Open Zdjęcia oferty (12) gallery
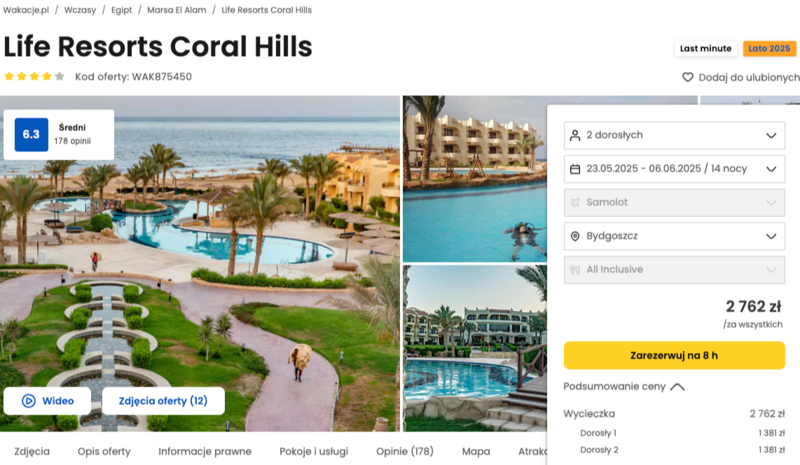 [x=163, y=401]
